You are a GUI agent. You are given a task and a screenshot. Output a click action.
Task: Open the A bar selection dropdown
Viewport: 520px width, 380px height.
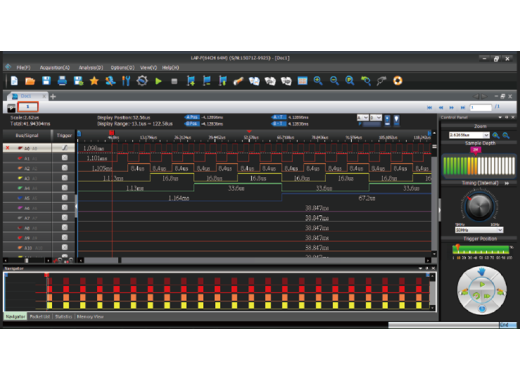pos(362,118)
